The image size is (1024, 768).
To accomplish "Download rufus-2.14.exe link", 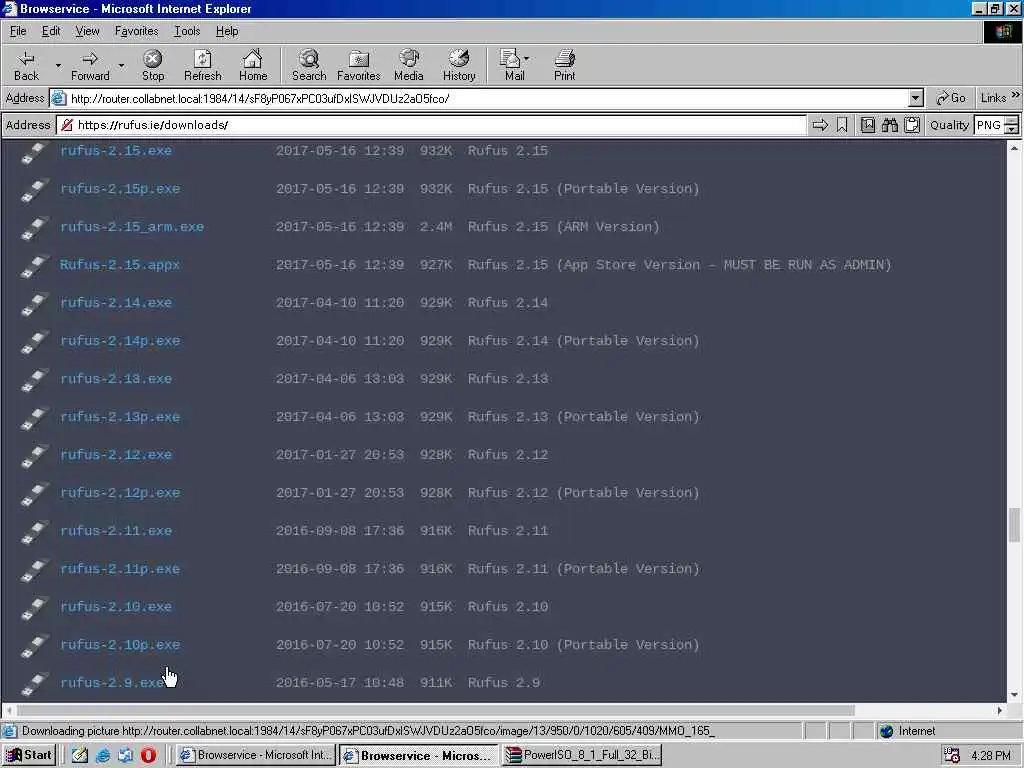I will pyautogui.click(x=116, y=302).
